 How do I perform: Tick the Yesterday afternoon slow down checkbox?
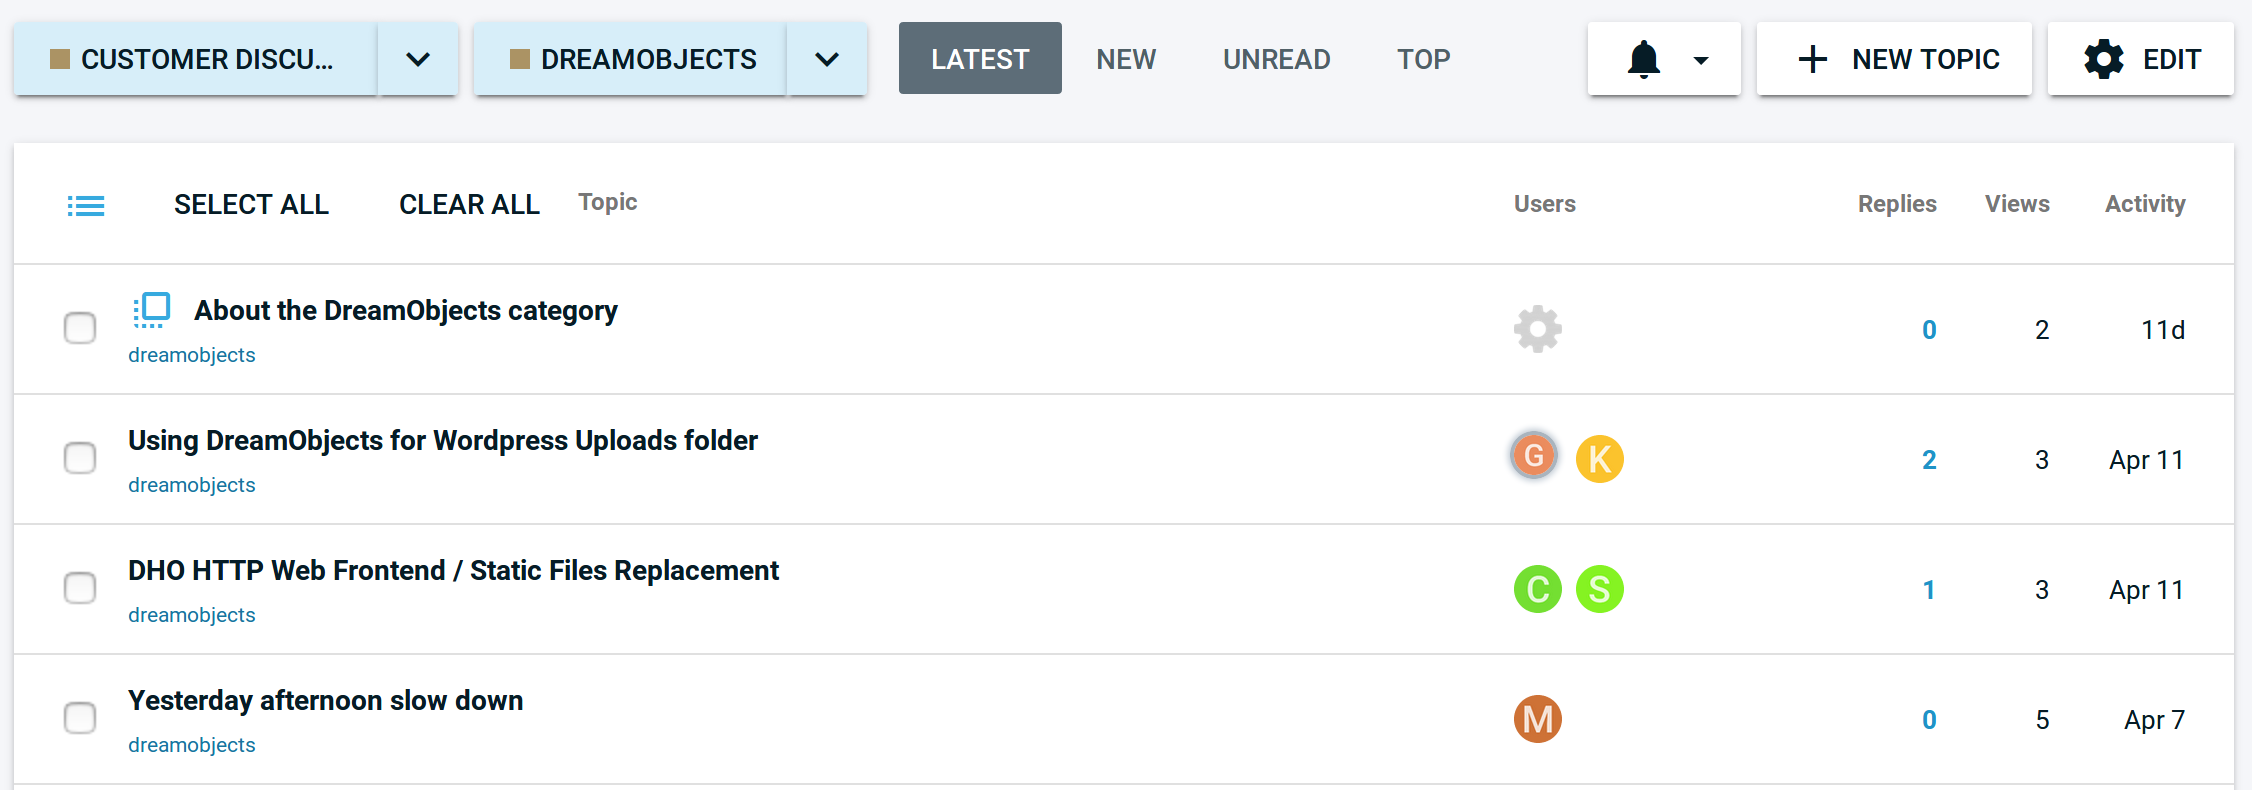click(x=80, y=718)
